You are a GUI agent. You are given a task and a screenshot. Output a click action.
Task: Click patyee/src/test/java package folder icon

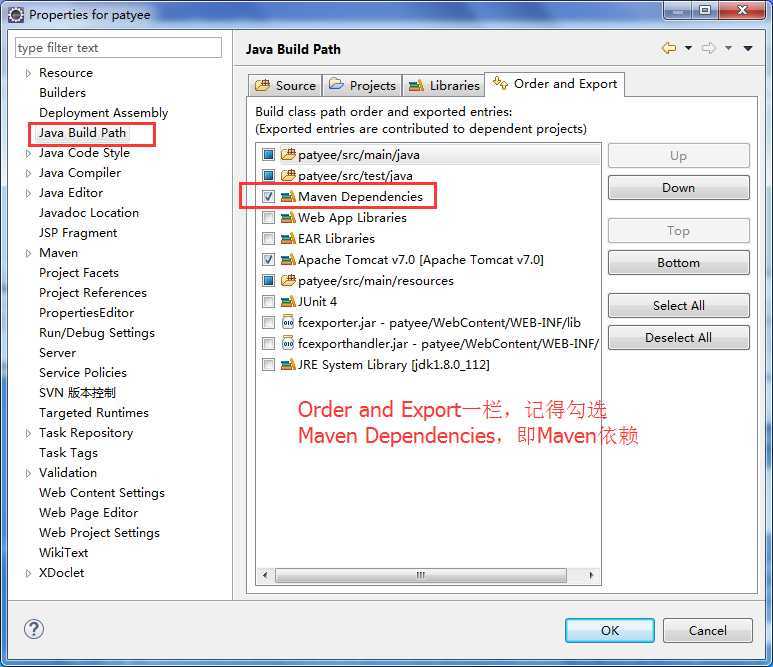(288, 176)
